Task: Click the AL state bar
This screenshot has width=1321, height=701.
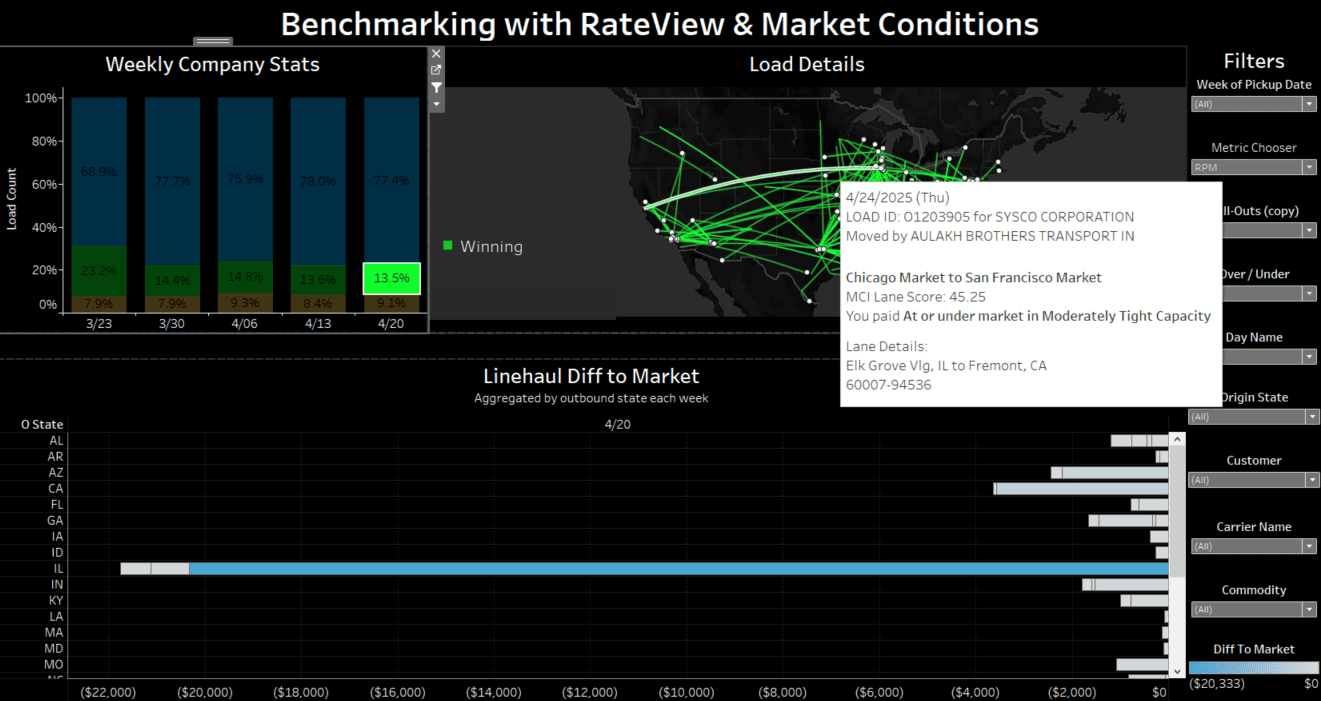Action: tap(1139, 440)
